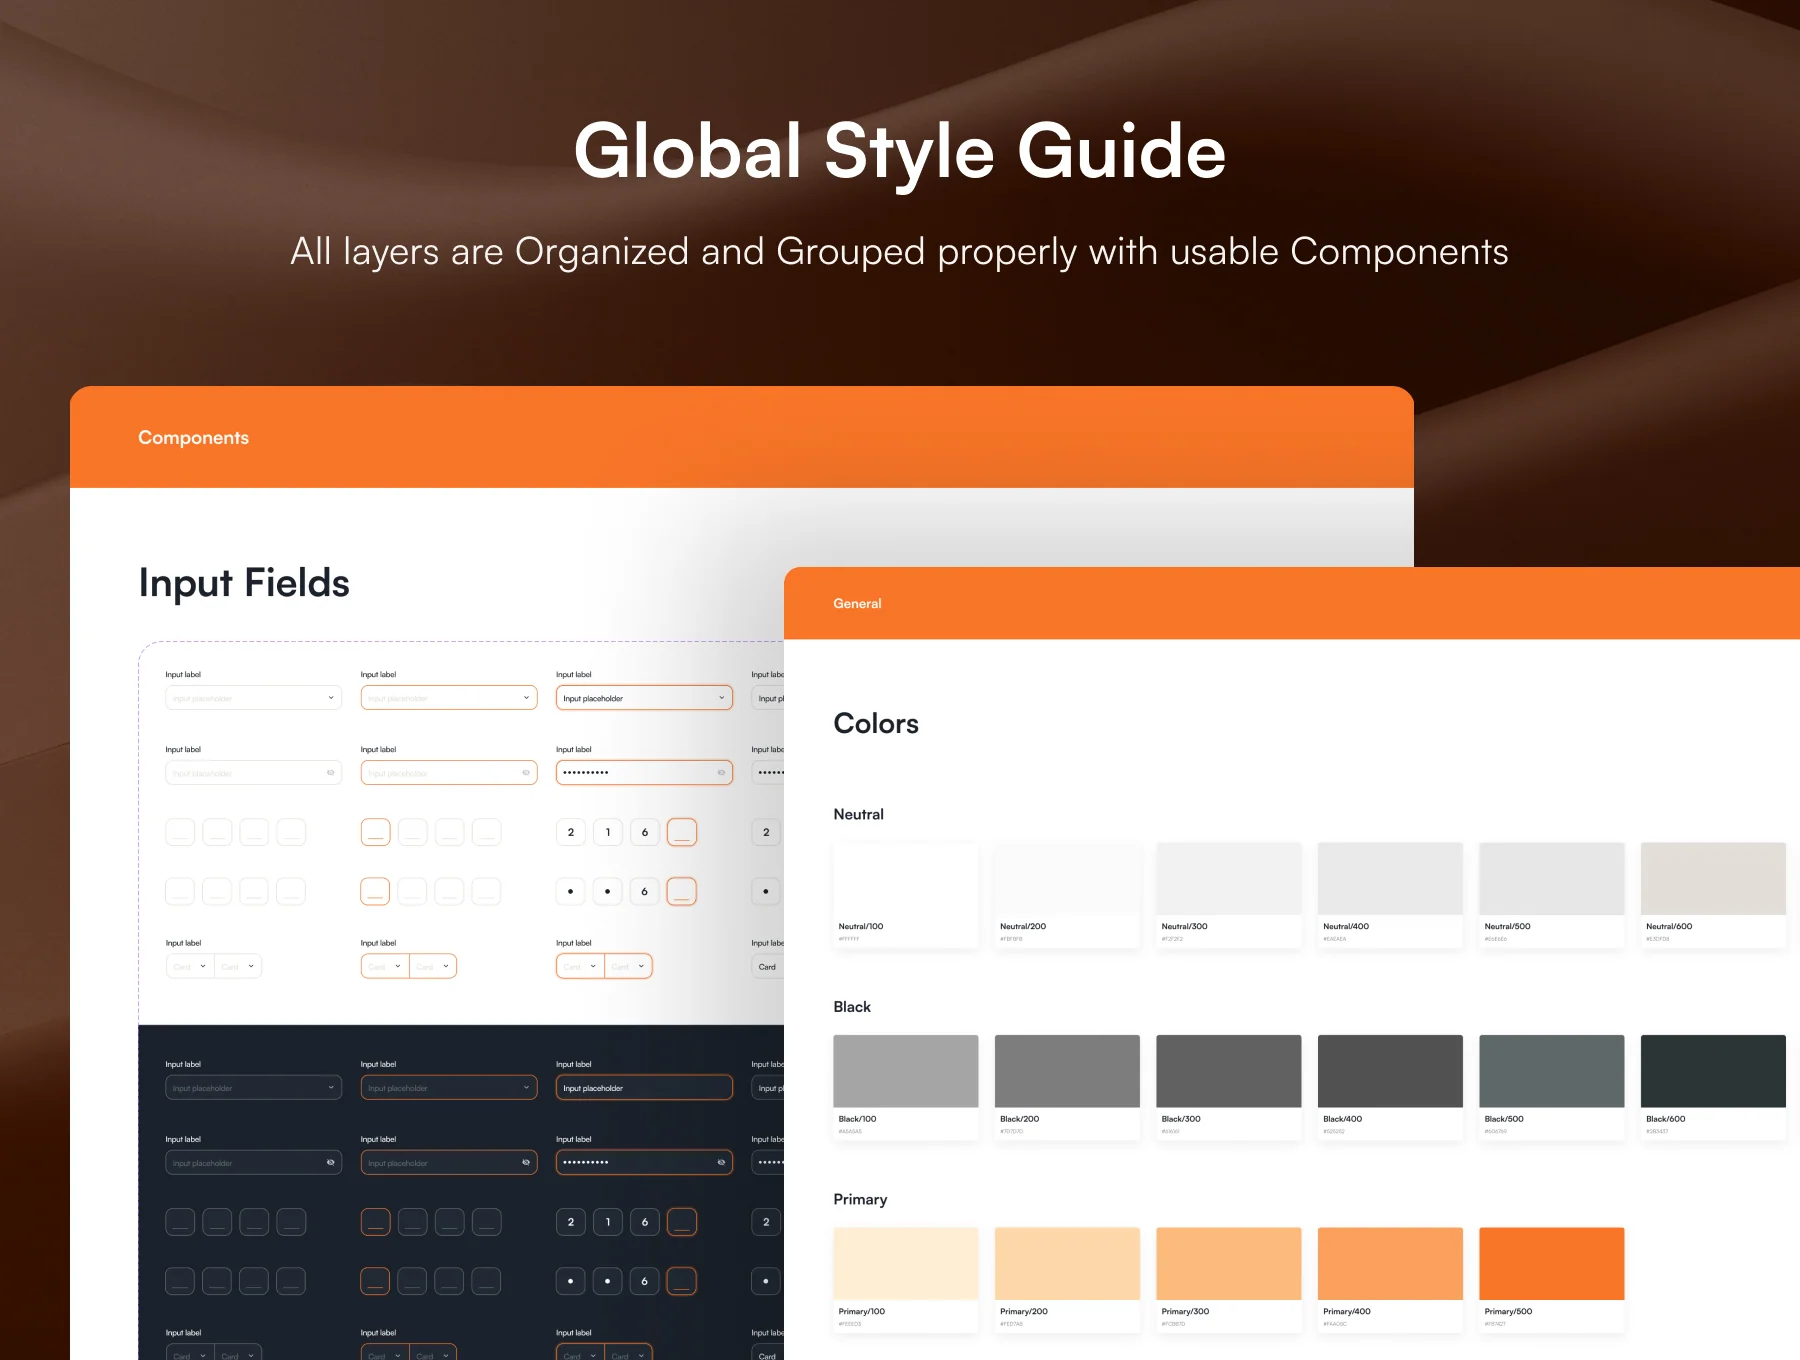The image size is (1800, 1360).
Task: Toggle eye icon in dark-theme default password field
Action: click(331, 1163)
